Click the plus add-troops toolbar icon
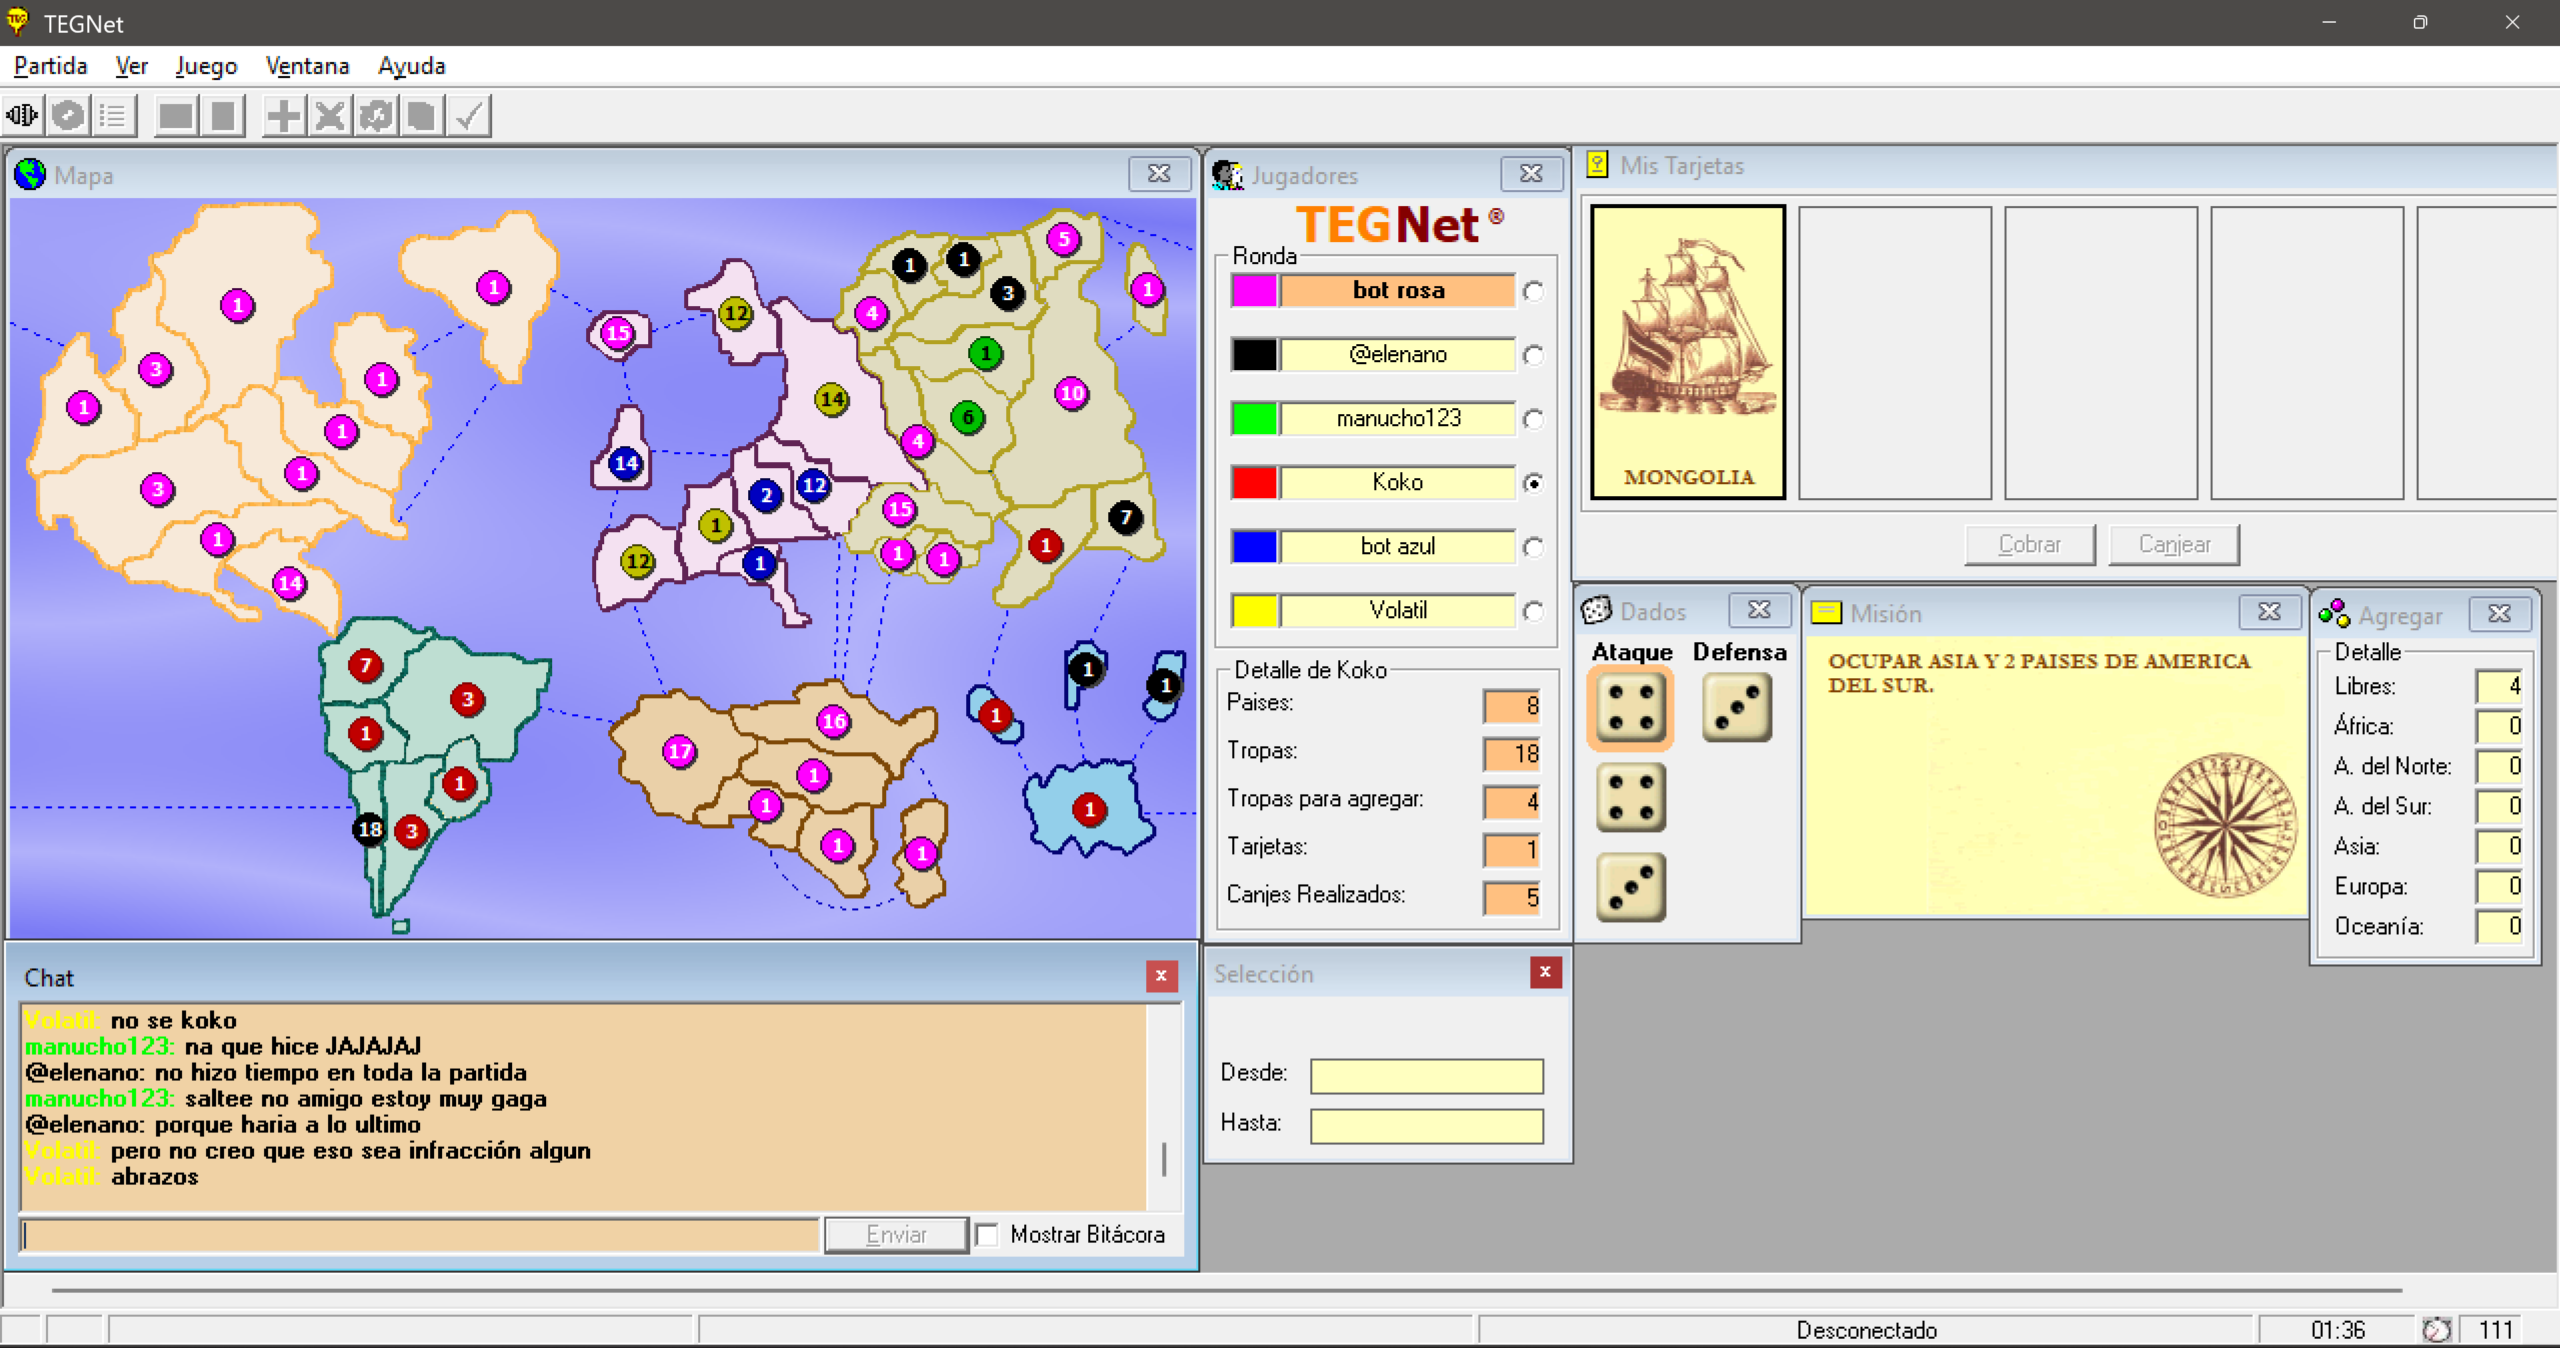Image resolution: width=2560 pixels, height=1348 pixels. point(283,116)
